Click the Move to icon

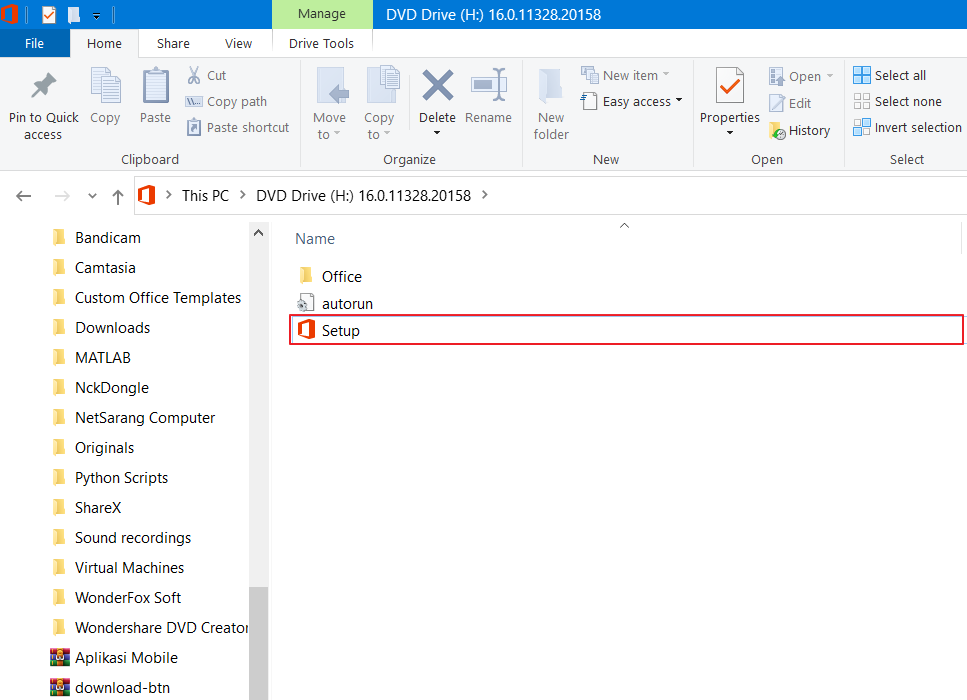[332, 85]
